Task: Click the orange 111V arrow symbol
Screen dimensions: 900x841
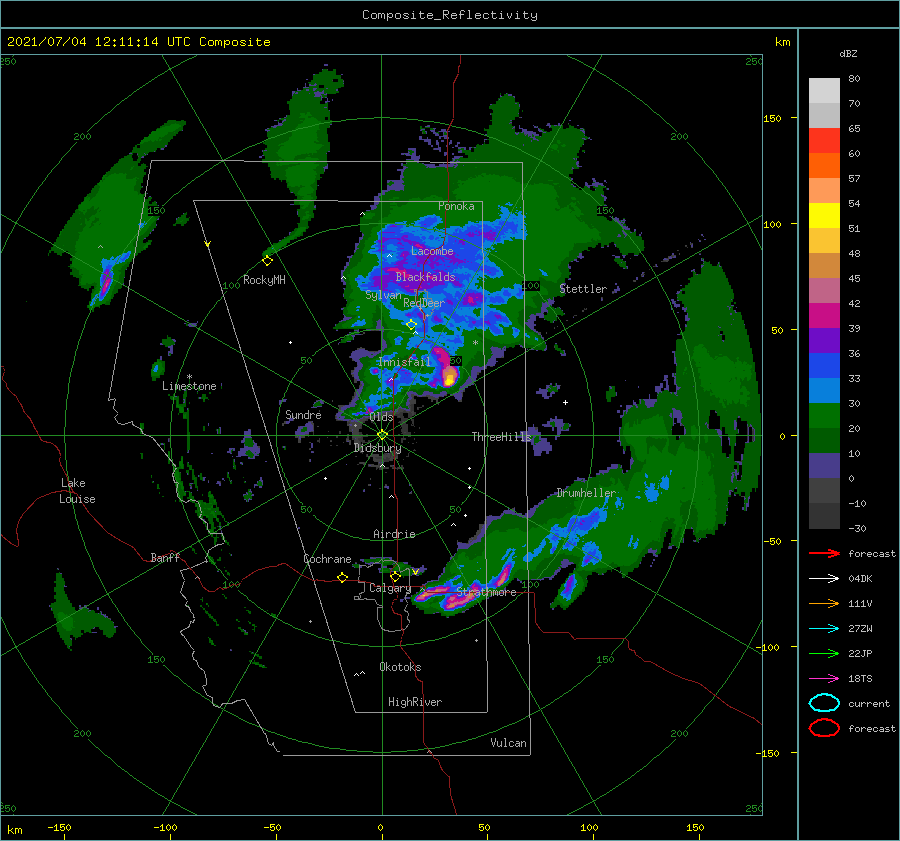Action: coord(824,603)
